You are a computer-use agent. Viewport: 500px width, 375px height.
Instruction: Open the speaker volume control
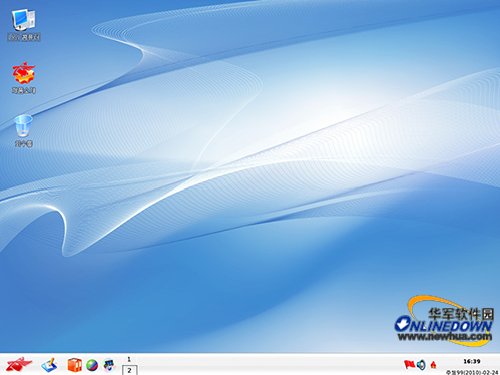pyautogui.click(x=421, y=365)
